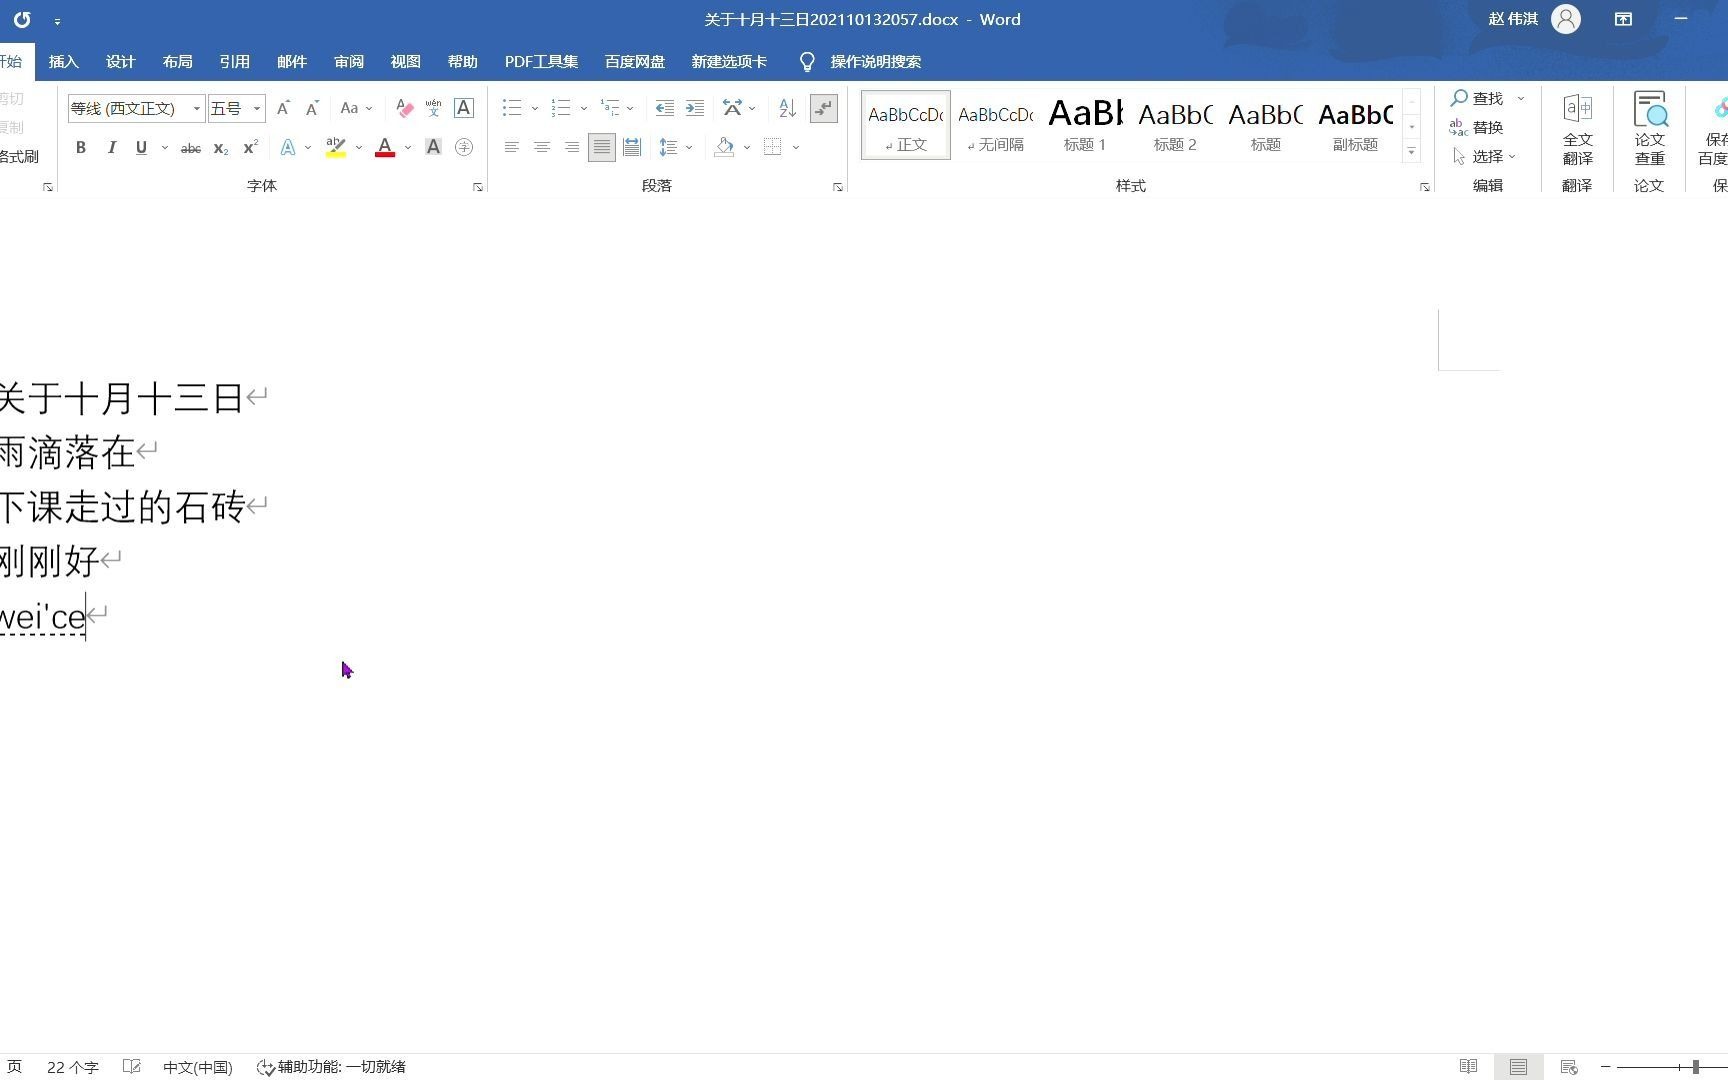The image size is (1728, 1080).
Task: Click multilevel list icon
Action: point(610,108)
